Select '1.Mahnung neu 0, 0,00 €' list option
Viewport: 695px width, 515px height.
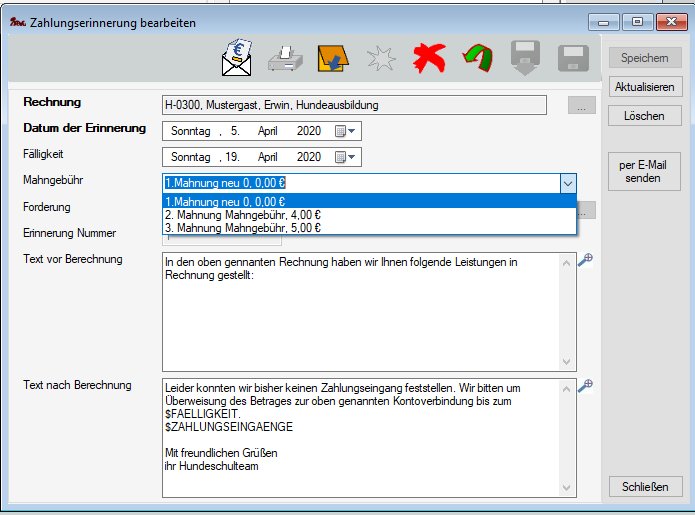pos(368,200)
